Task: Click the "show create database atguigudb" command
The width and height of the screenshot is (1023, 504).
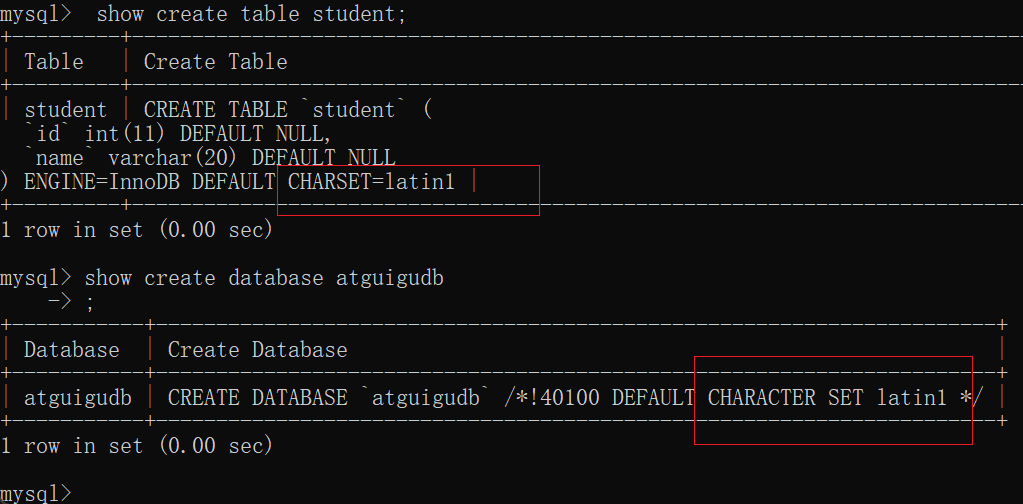Action: point(264,278)
